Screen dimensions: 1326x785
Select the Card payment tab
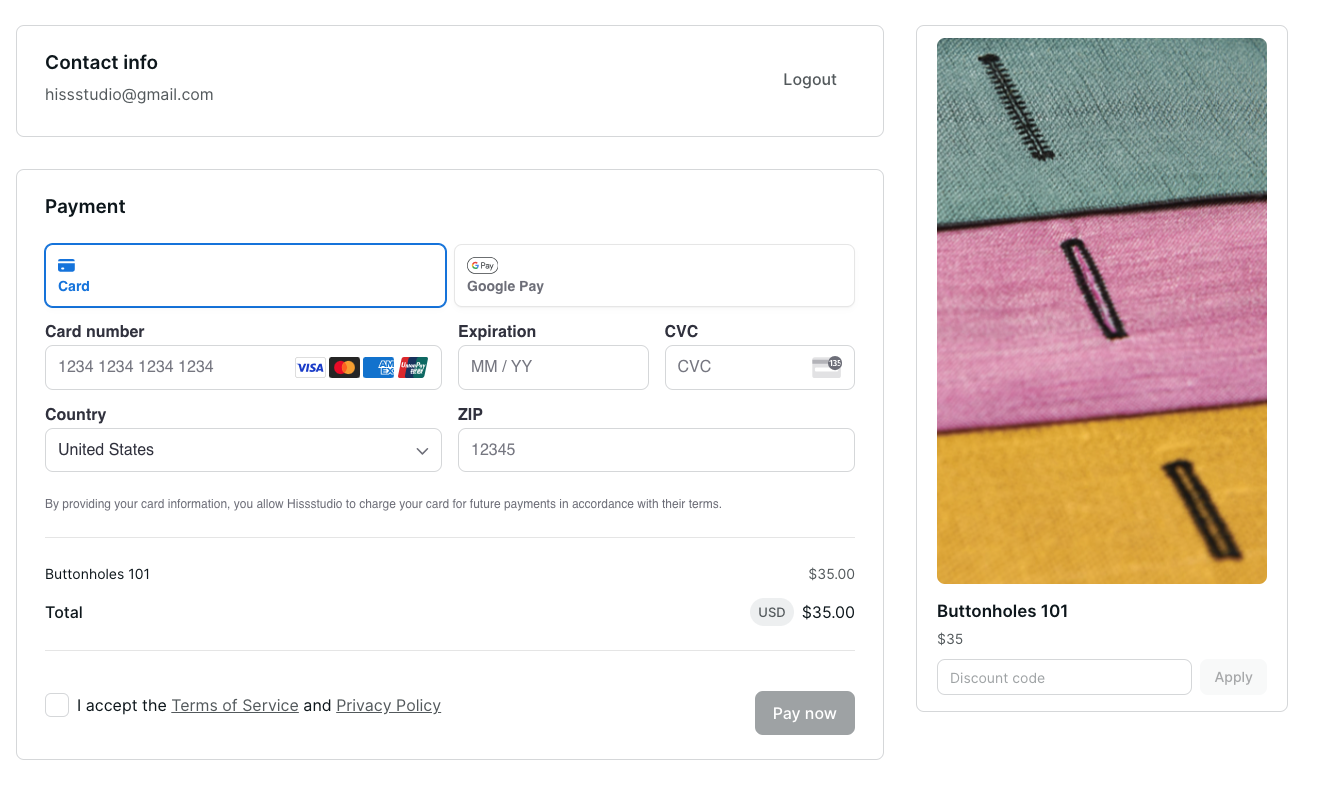tap(245, 275)
